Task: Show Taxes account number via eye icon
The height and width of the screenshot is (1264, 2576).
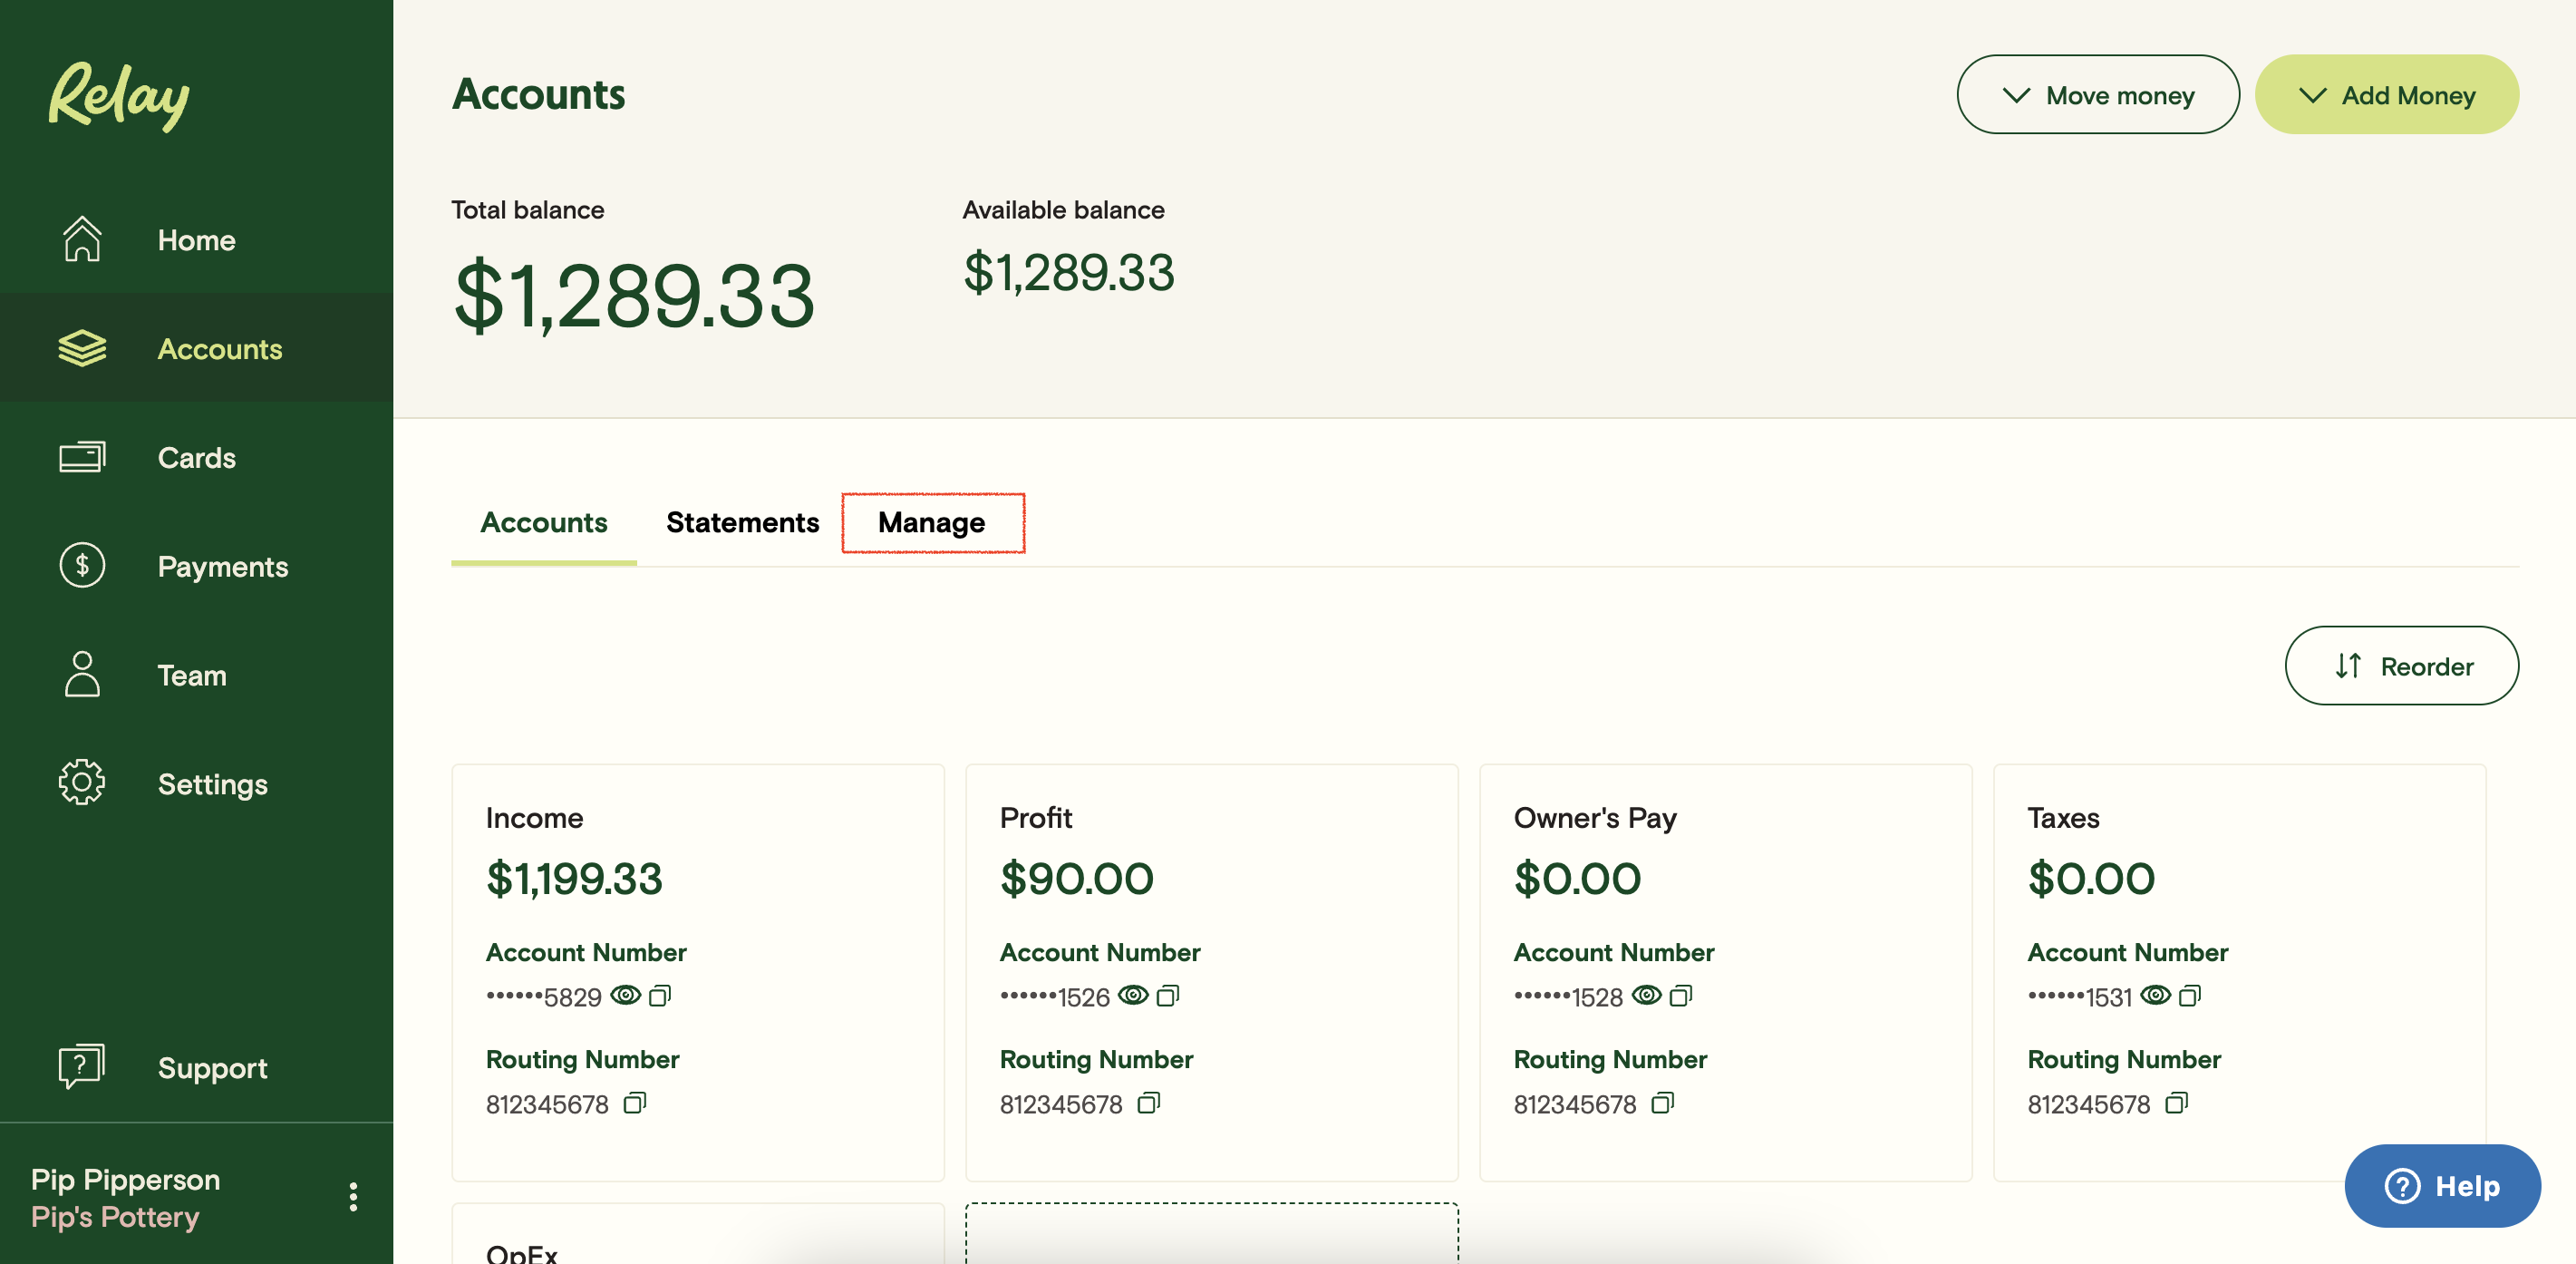Action: coord(2156,996)
